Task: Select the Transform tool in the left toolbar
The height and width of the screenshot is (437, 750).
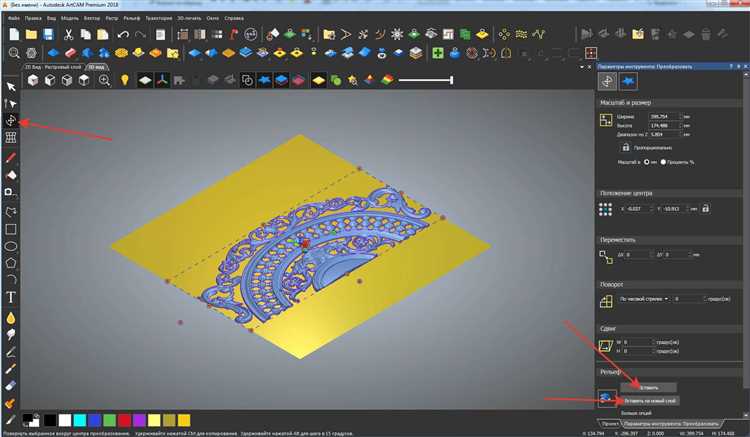Action: [11, 120]
